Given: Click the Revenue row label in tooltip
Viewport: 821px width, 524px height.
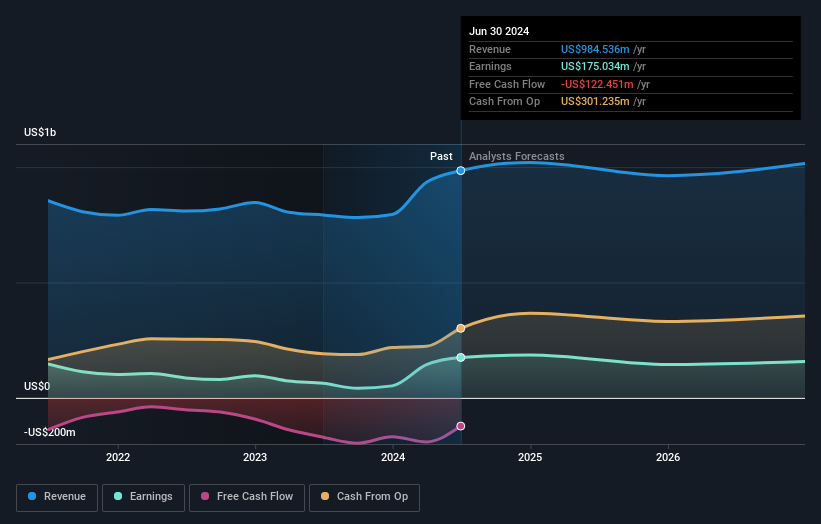Looking at the screenshot, I should (x=490, y=49).
